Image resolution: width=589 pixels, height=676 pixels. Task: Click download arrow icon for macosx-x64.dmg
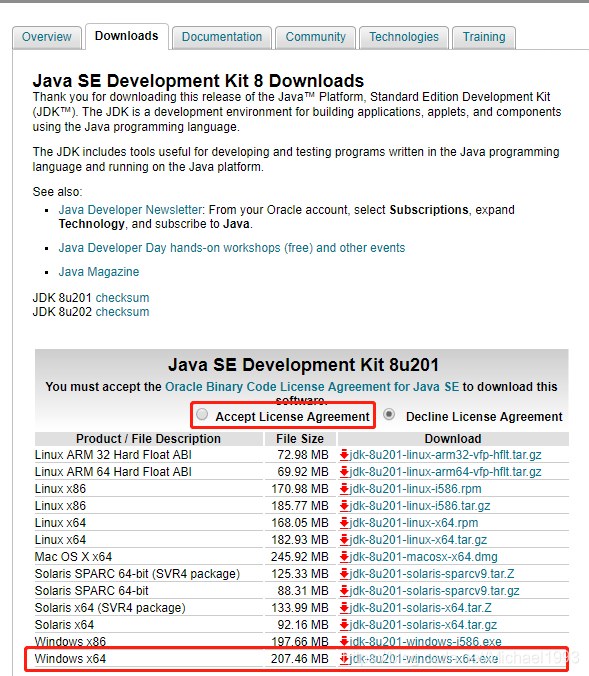(344, 557)
